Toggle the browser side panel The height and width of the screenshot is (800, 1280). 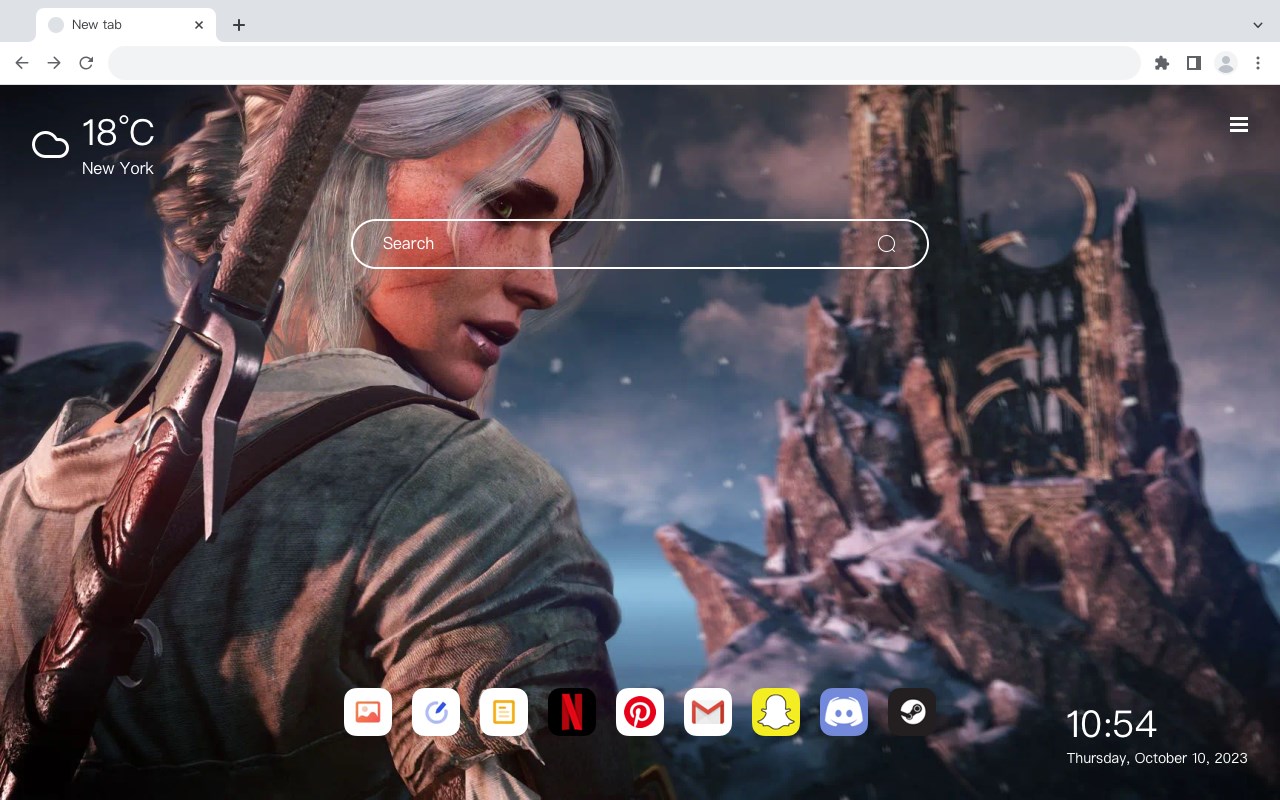click(1193, 63)
